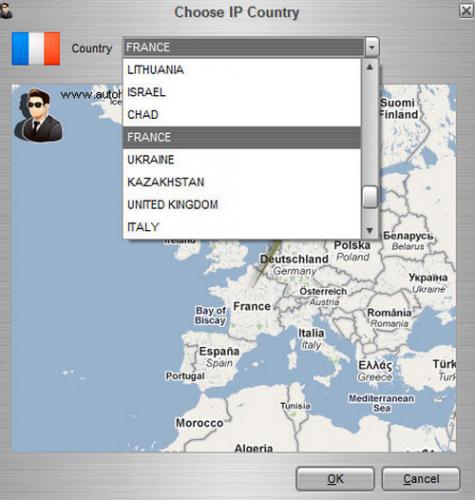Click the România label on the map
This screenshot has height=500, width=475.
(389, 313)
